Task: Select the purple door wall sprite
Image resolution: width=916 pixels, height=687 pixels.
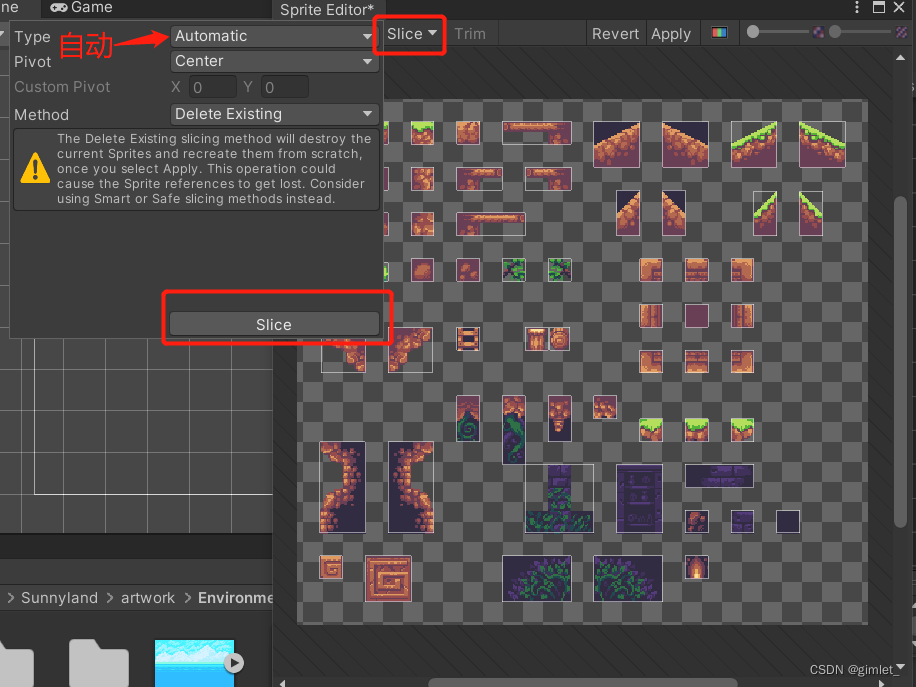Action: [639, 498]
